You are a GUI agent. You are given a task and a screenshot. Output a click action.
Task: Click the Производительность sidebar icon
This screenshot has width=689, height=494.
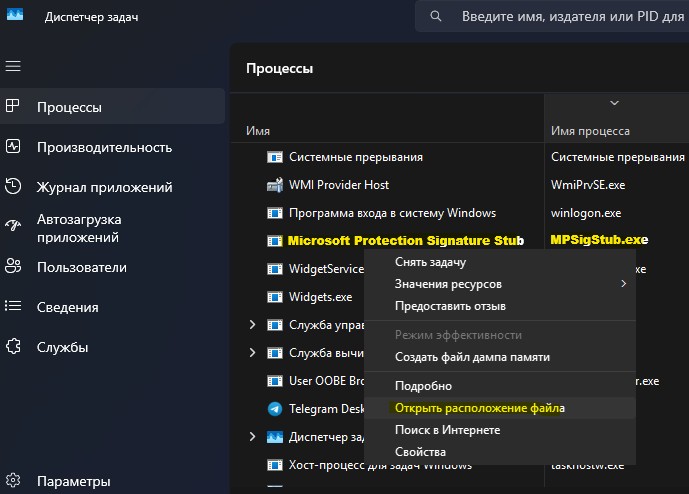[x=13, y=146]
